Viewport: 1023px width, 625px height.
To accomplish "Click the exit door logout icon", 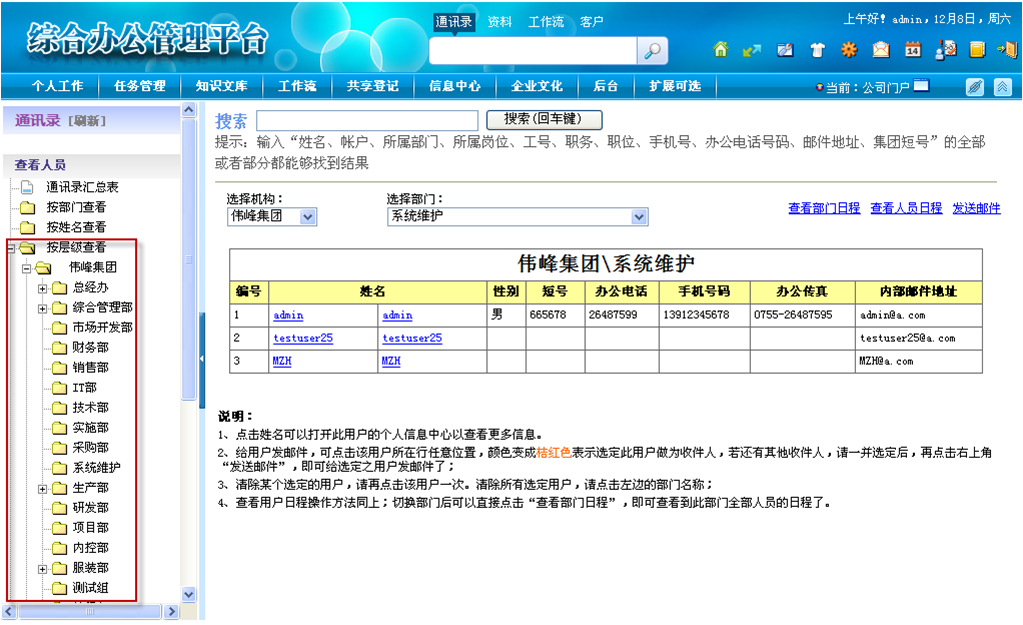I will point(1007,50).
